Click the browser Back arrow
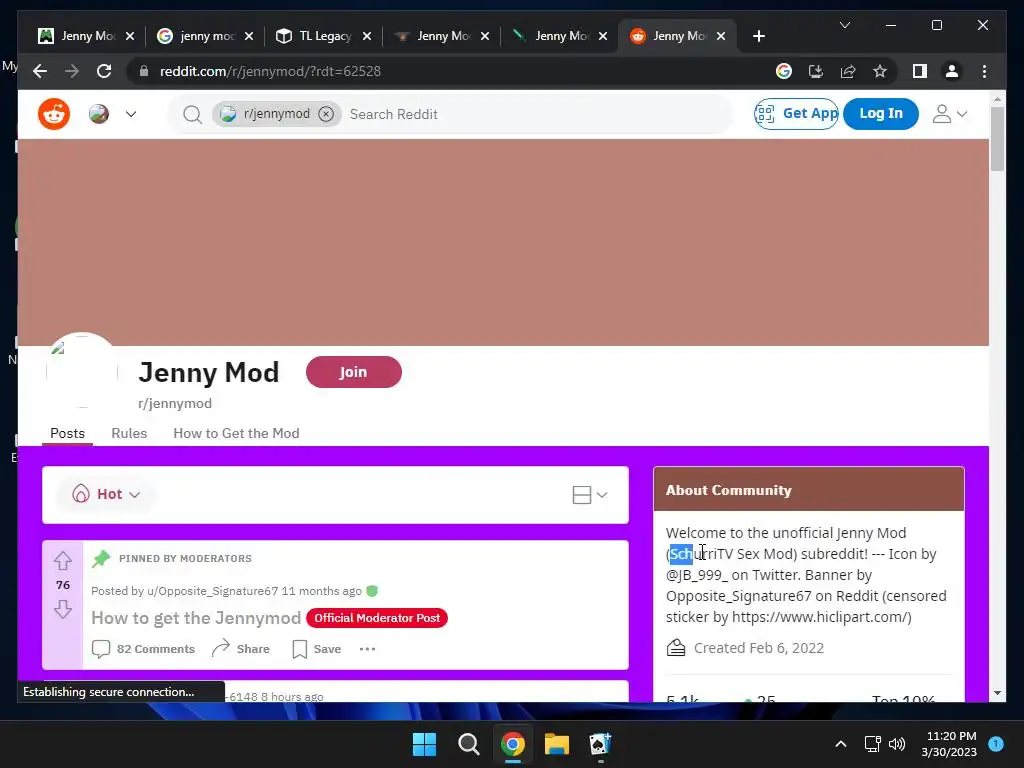The width and height of the screenshot is (1024, 768). tap(40, 71)
